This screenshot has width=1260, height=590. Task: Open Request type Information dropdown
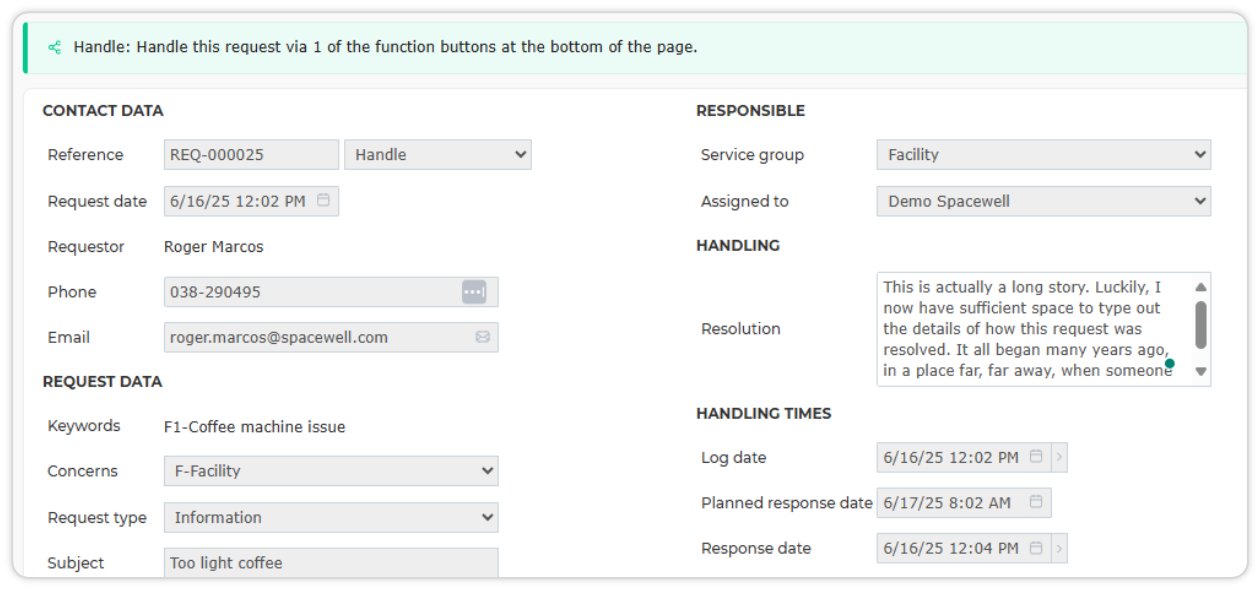[331, 518]
